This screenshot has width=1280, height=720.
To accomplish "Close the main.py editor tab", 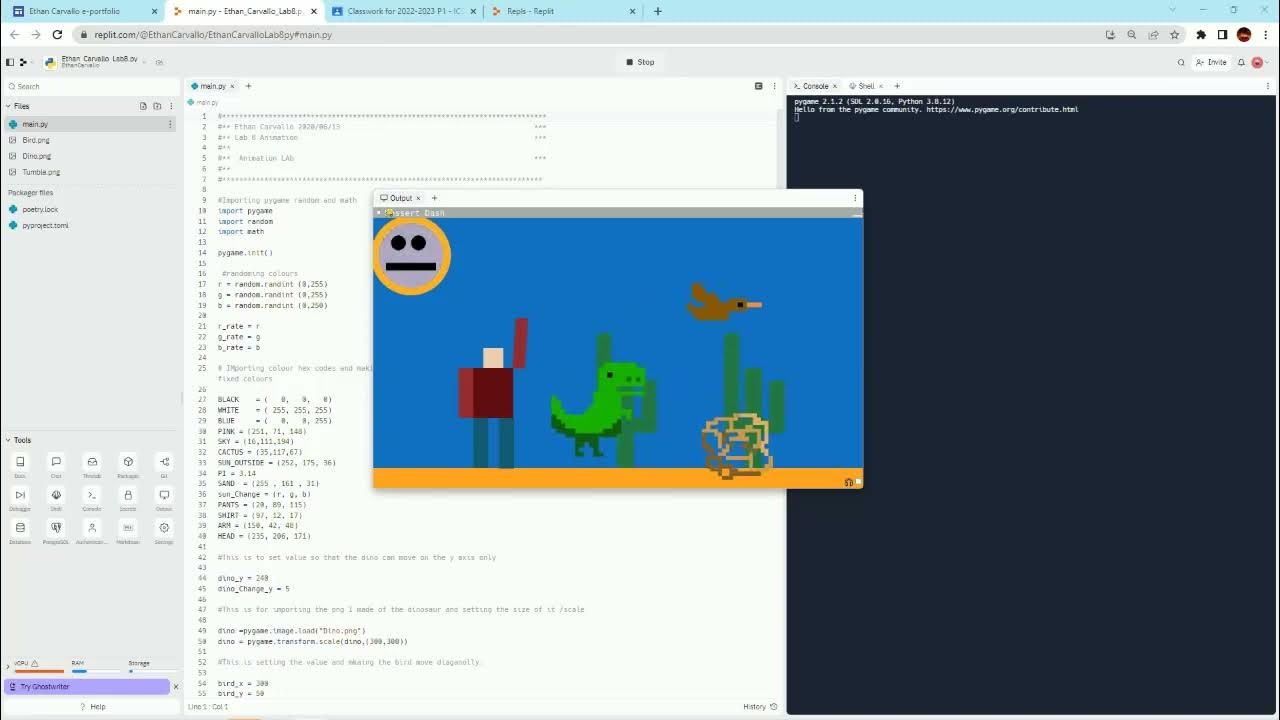I will pyautogui.click(x=233, y=86).
